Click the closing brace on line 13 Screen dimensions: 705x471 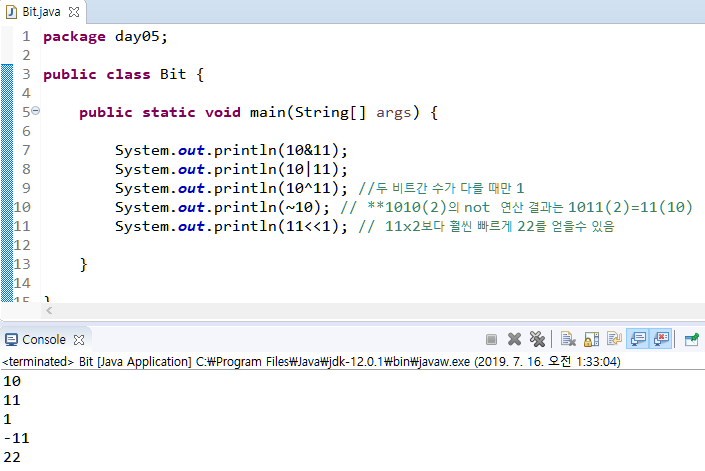(x=83, y=264)
